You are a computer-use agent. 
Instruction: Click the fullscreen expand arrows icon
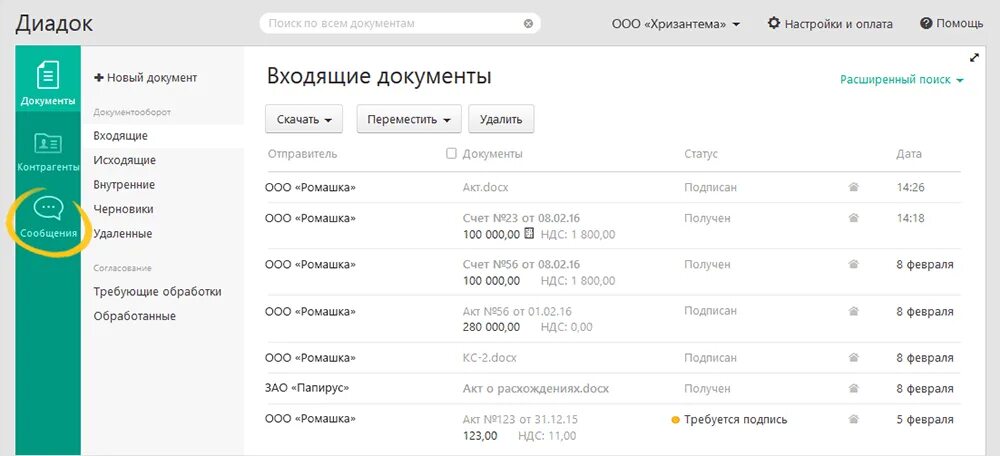click(974, 58)
